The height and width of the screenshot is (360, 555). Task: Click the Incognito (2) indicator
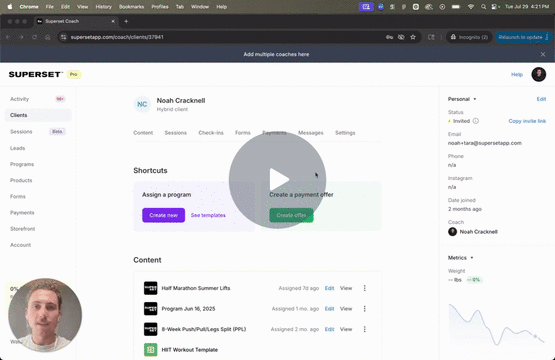click(x=469, y=37)
